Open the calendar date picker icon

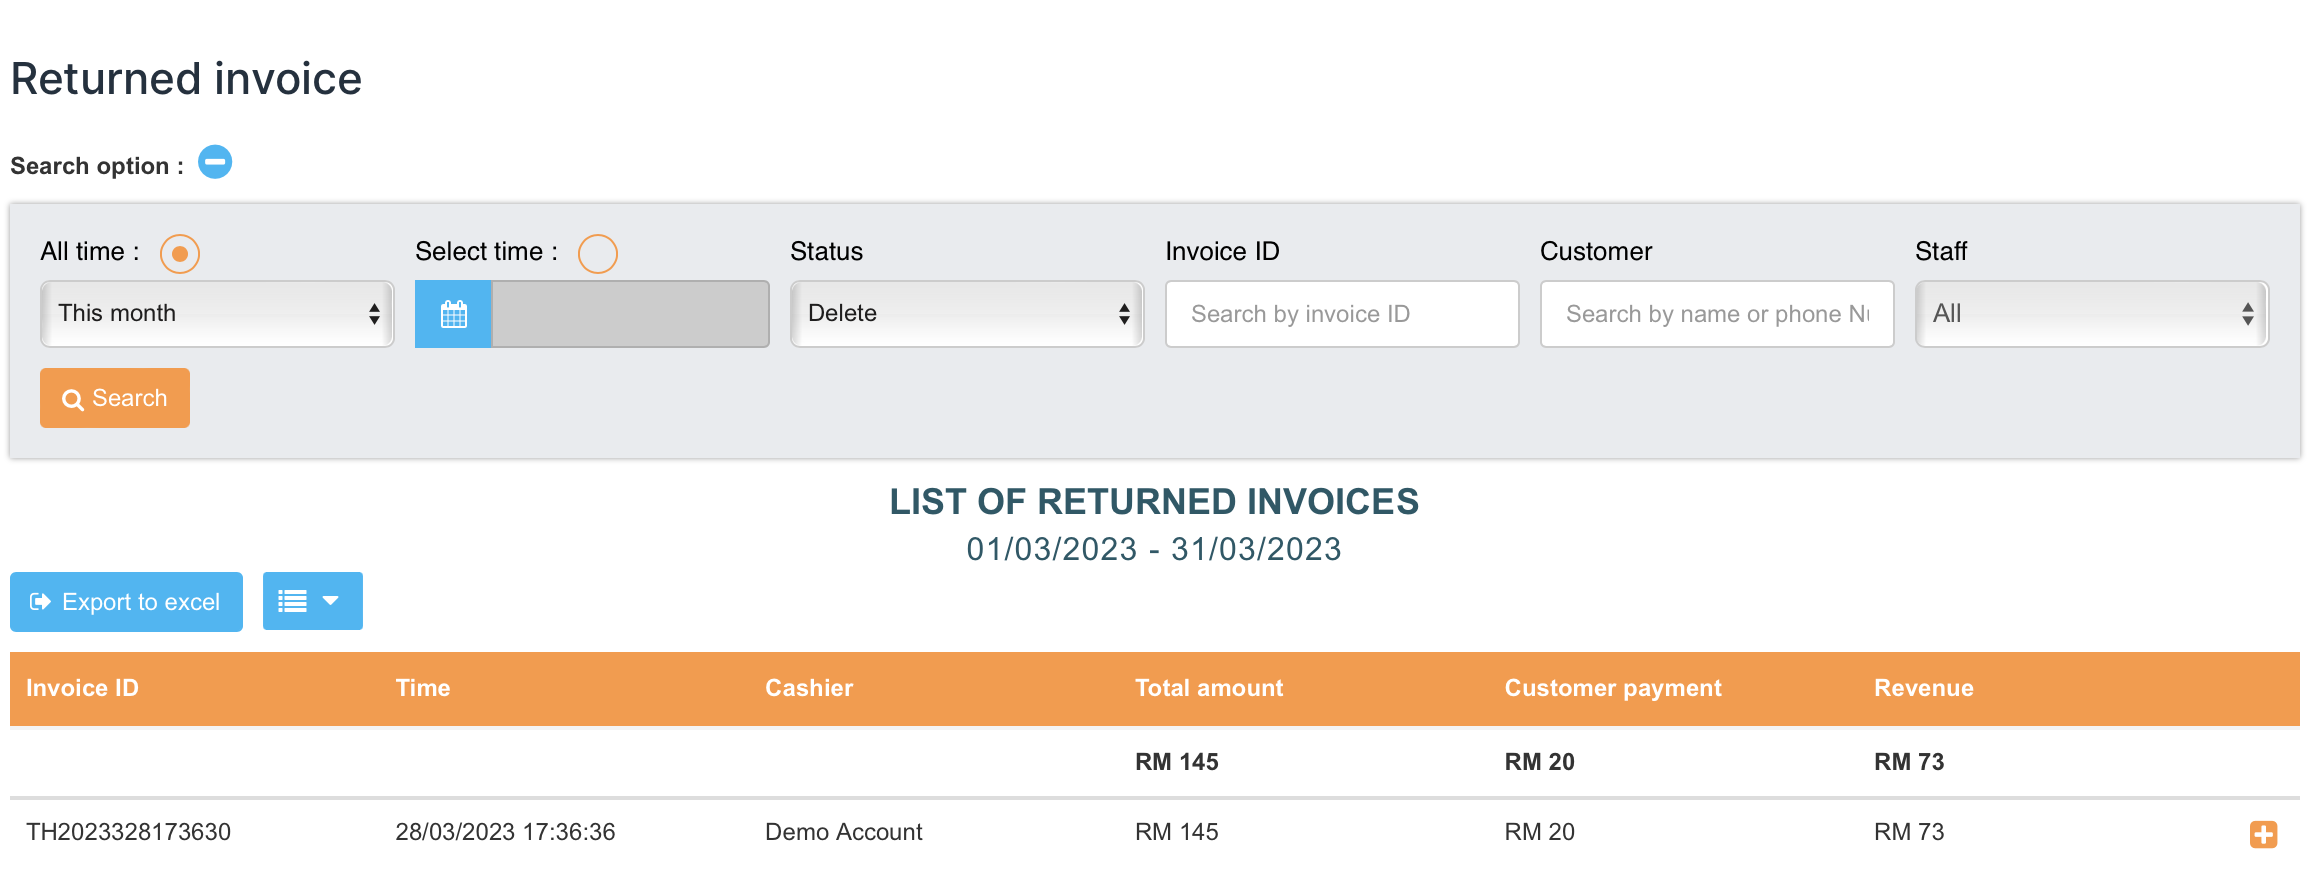(453, 314)
